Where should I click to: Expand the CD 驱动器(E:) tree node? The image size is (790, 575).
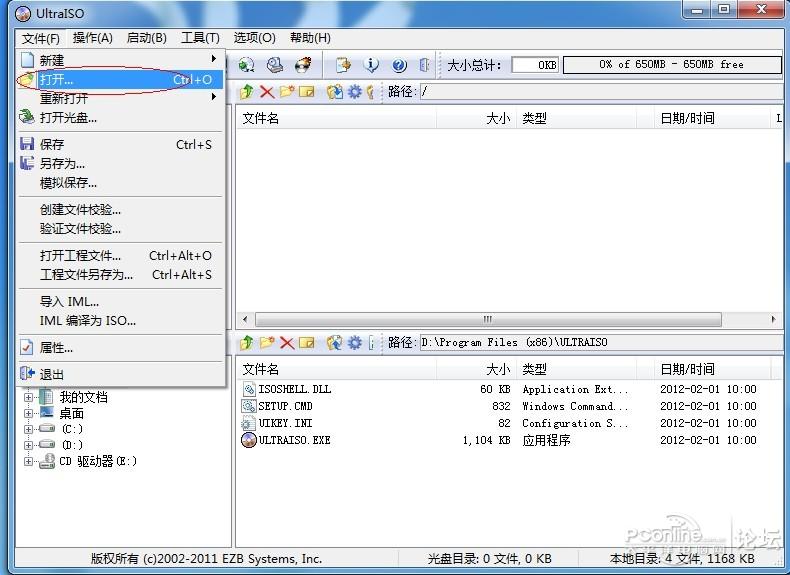click(x=29, y=461)
